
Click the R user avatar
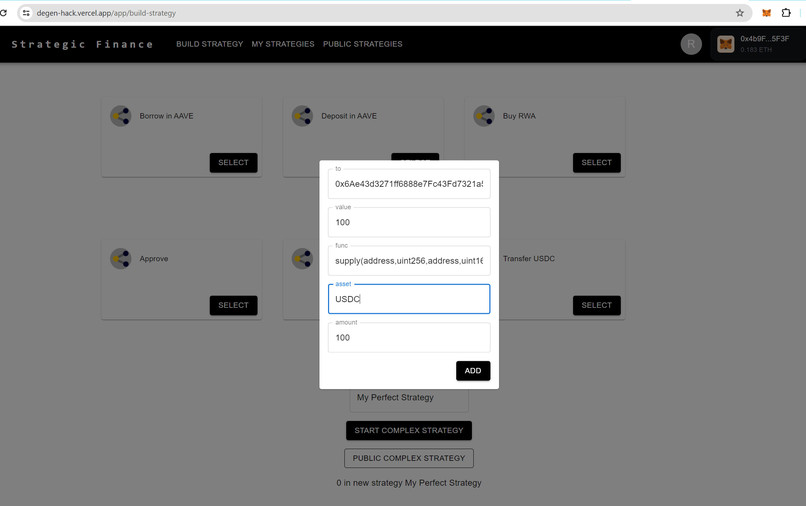691,44
